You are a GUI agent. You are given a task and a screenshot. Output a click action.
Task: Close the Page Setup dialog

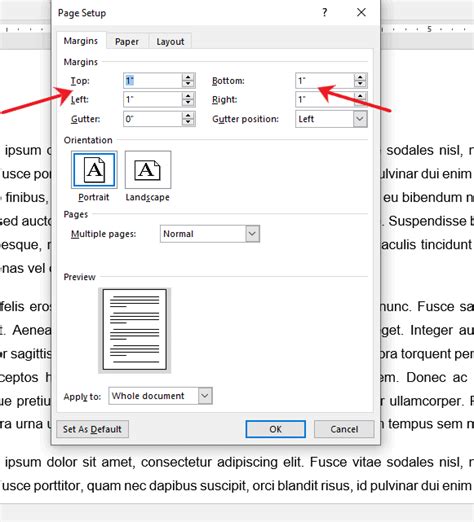tap(361, 13)
